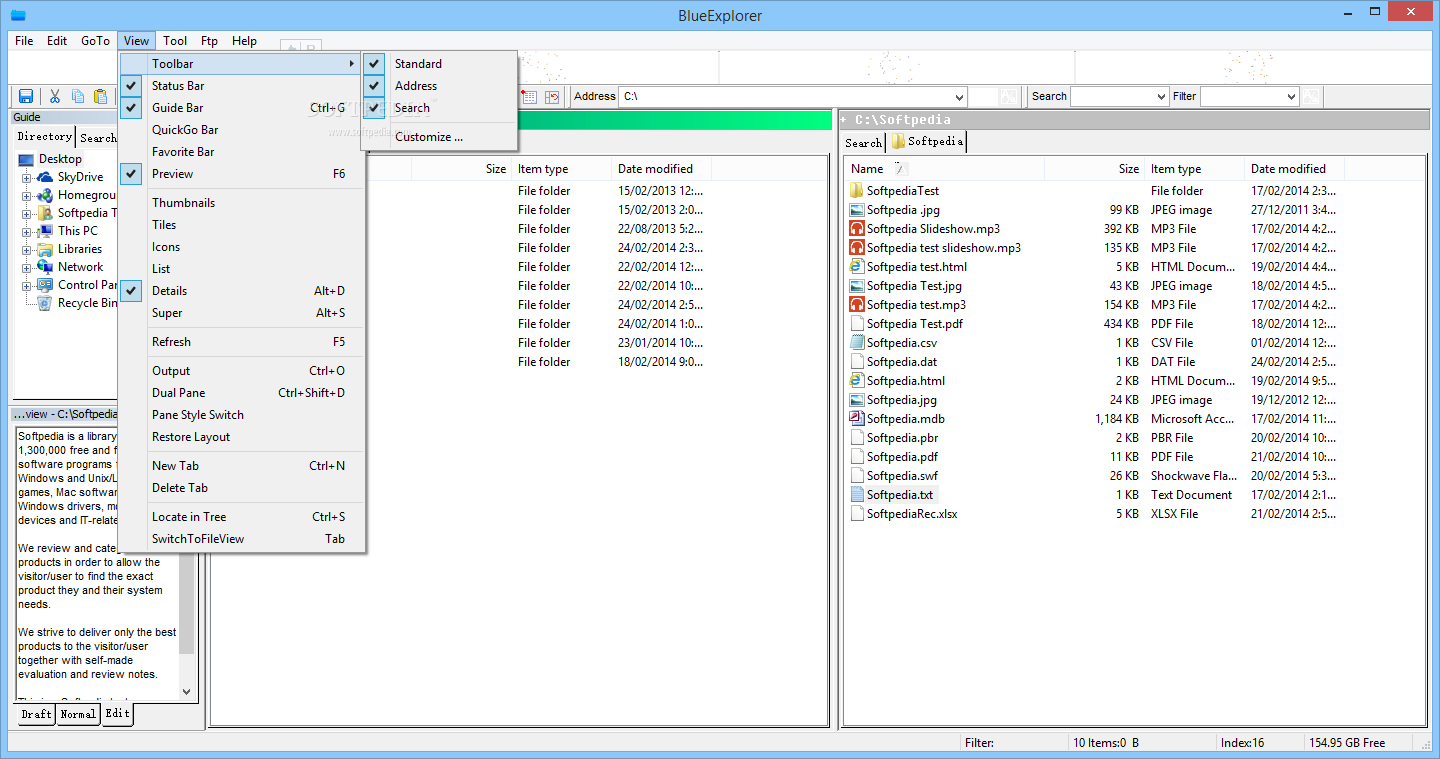
Task: Click inside the Address input field
Action: 785,97
